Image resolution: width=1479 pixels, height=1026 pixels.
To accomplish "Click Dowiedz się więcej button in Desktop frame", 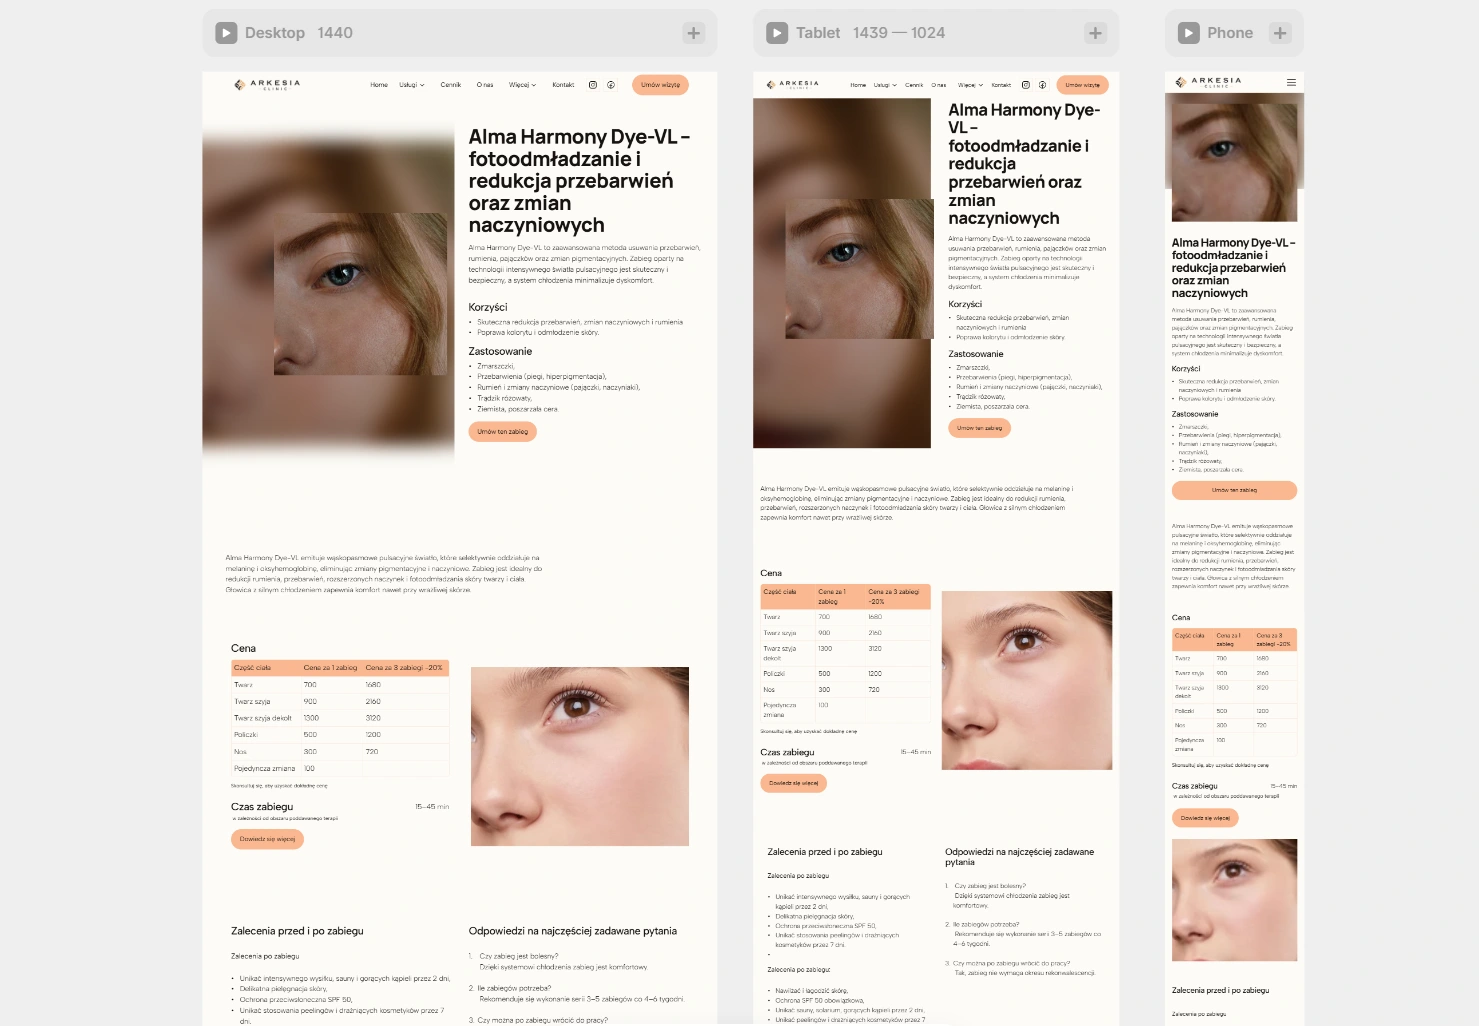I will 267,839.
